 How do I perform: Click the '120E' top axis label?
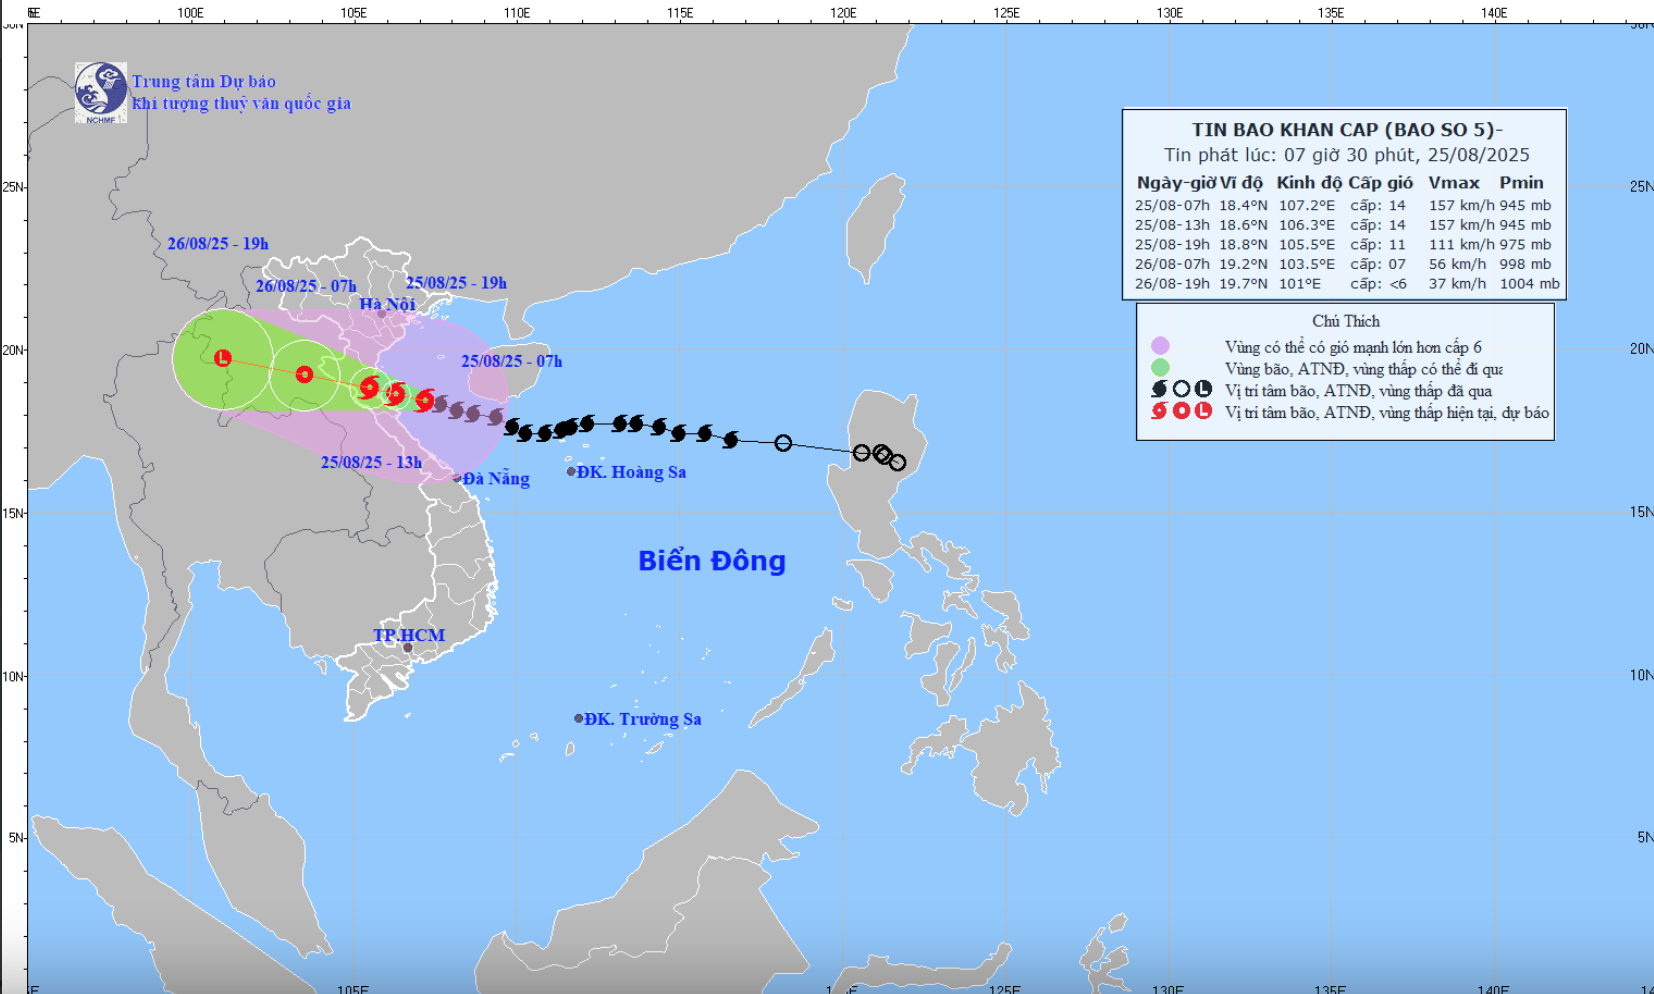tap(843, 13)
